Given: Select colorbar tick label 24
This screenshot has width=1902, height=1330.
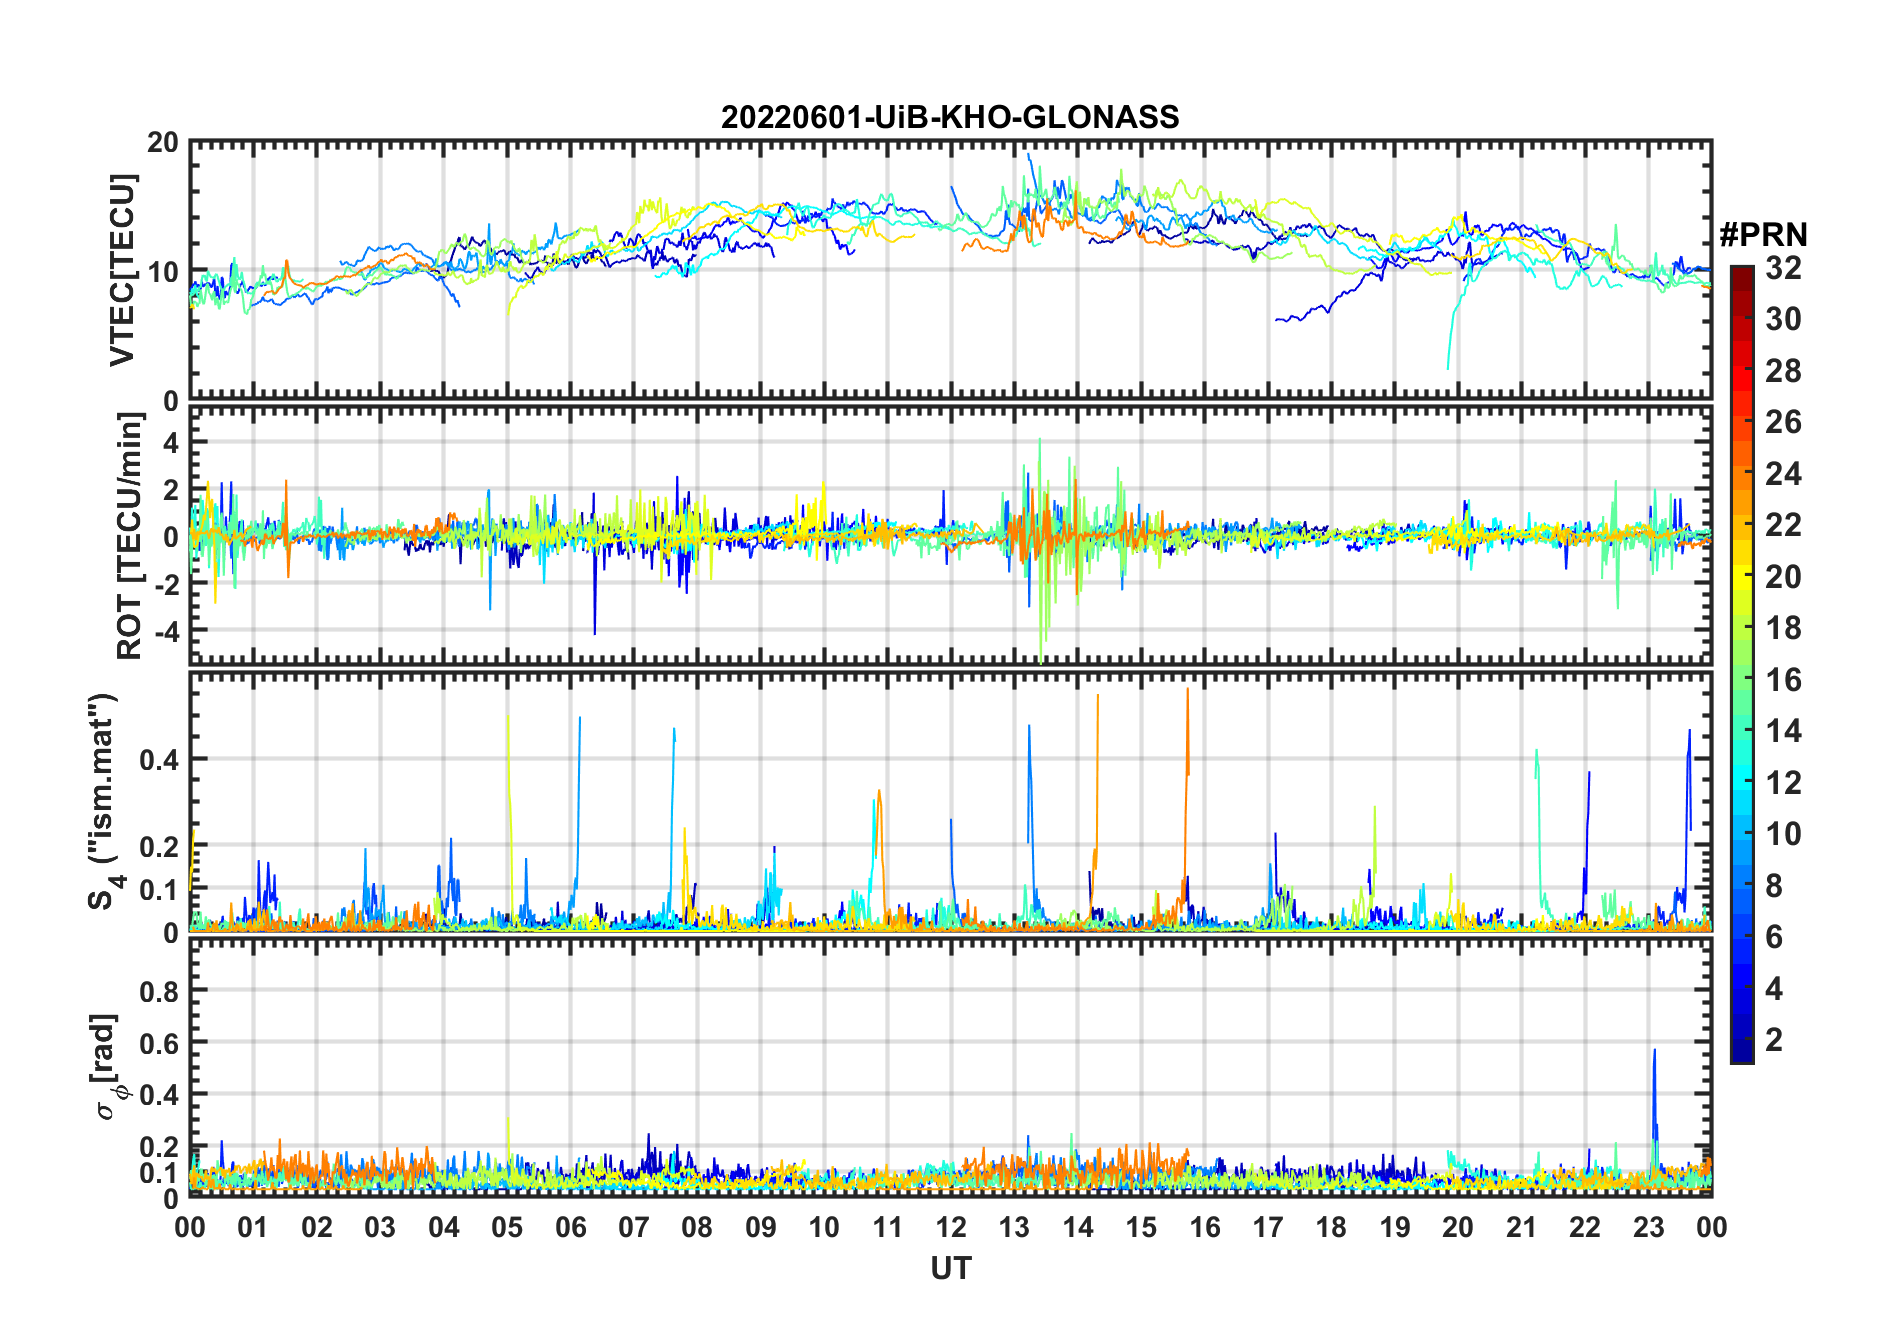Looking at the screenshot, I should pyautogui.click(x=1783, y=474).
